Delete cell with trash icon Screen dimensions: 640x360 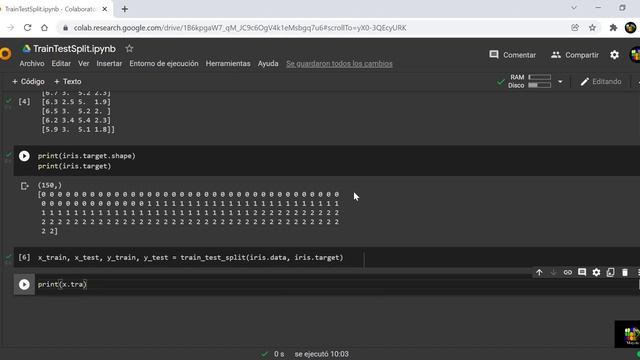coord(625,272)
